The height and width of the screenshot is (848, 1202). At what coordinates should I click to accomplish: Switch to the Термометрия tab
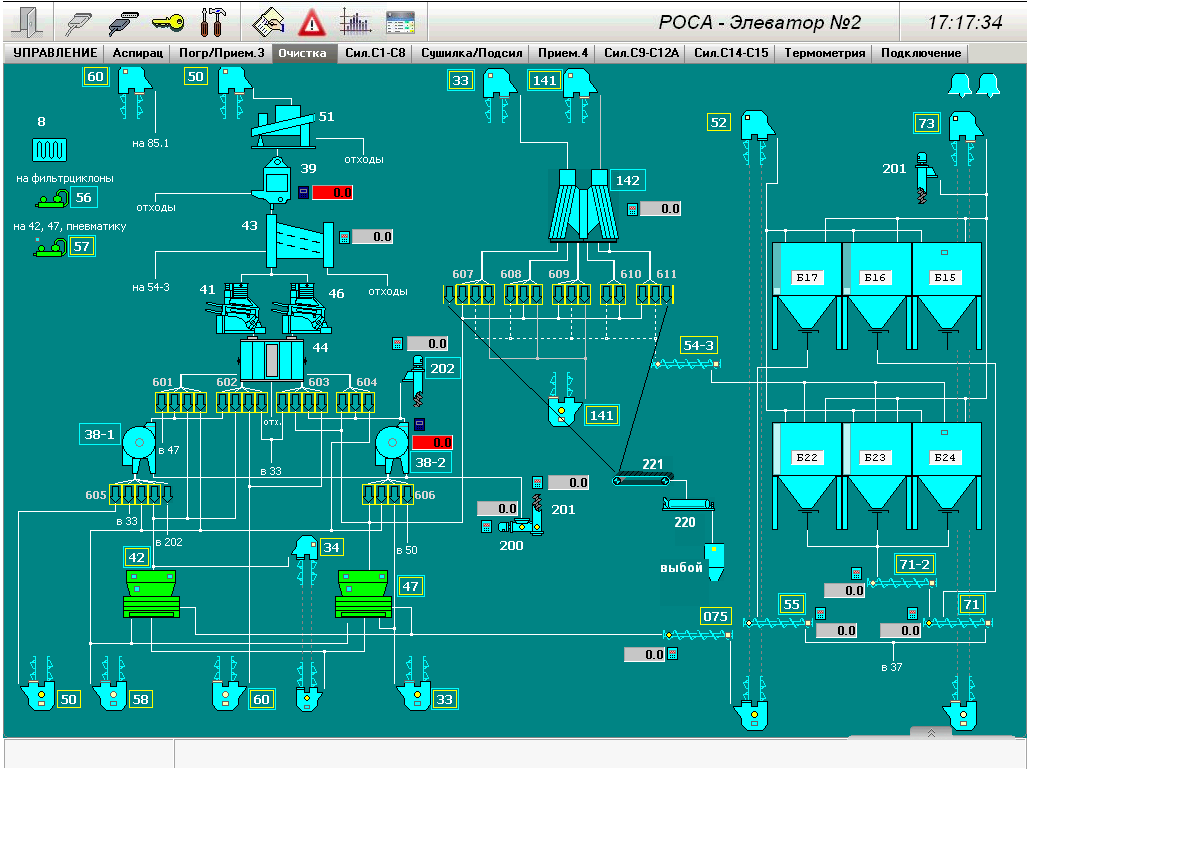pyautogui.click(x=825, y=53)
